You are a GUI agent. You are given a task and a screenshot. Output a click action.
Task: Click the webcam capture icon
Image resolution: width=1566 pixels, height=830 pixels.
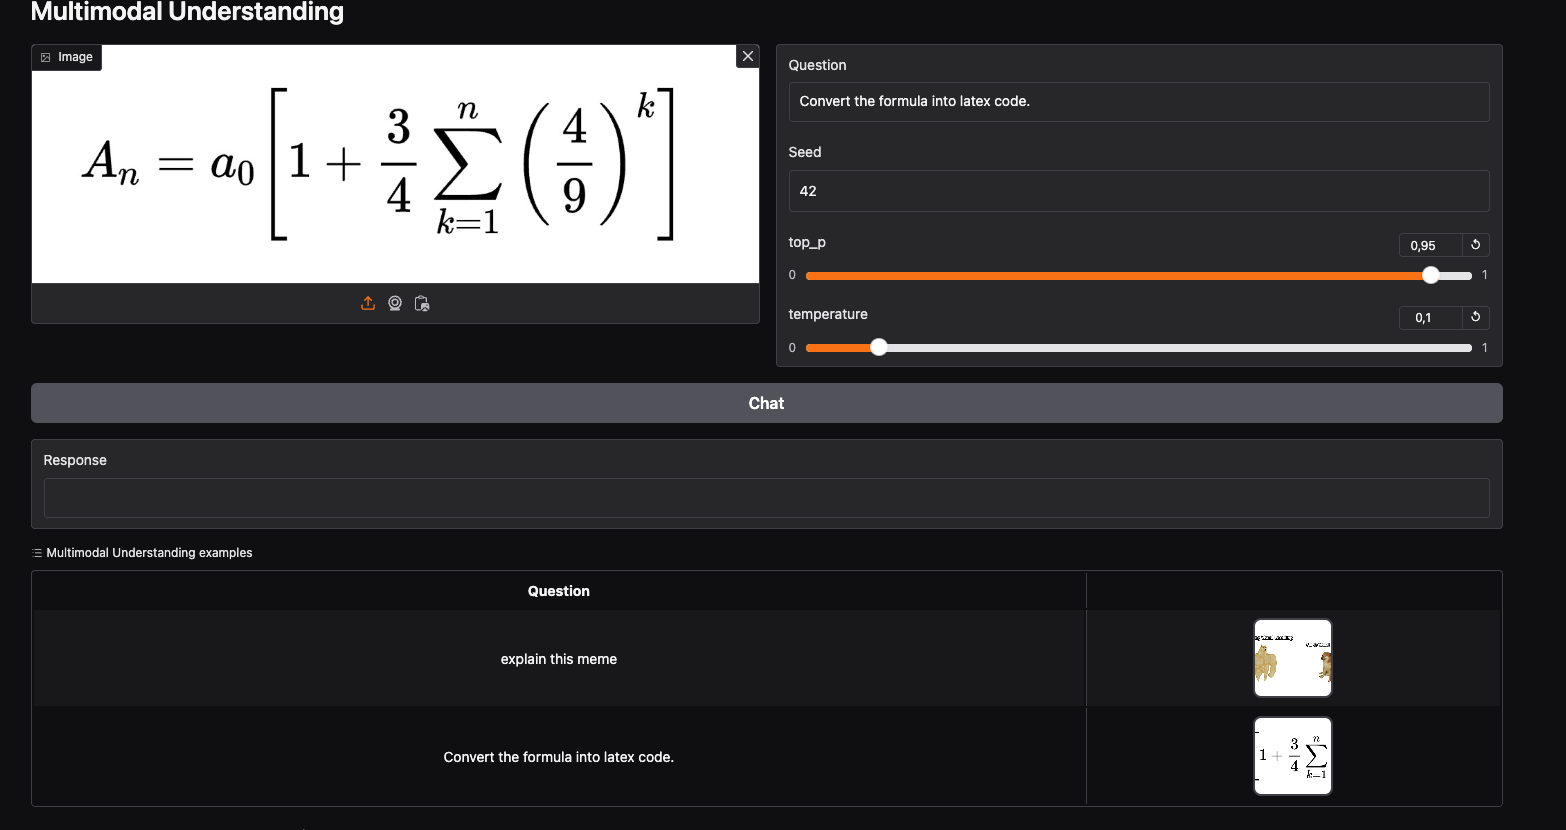[395, 303]
